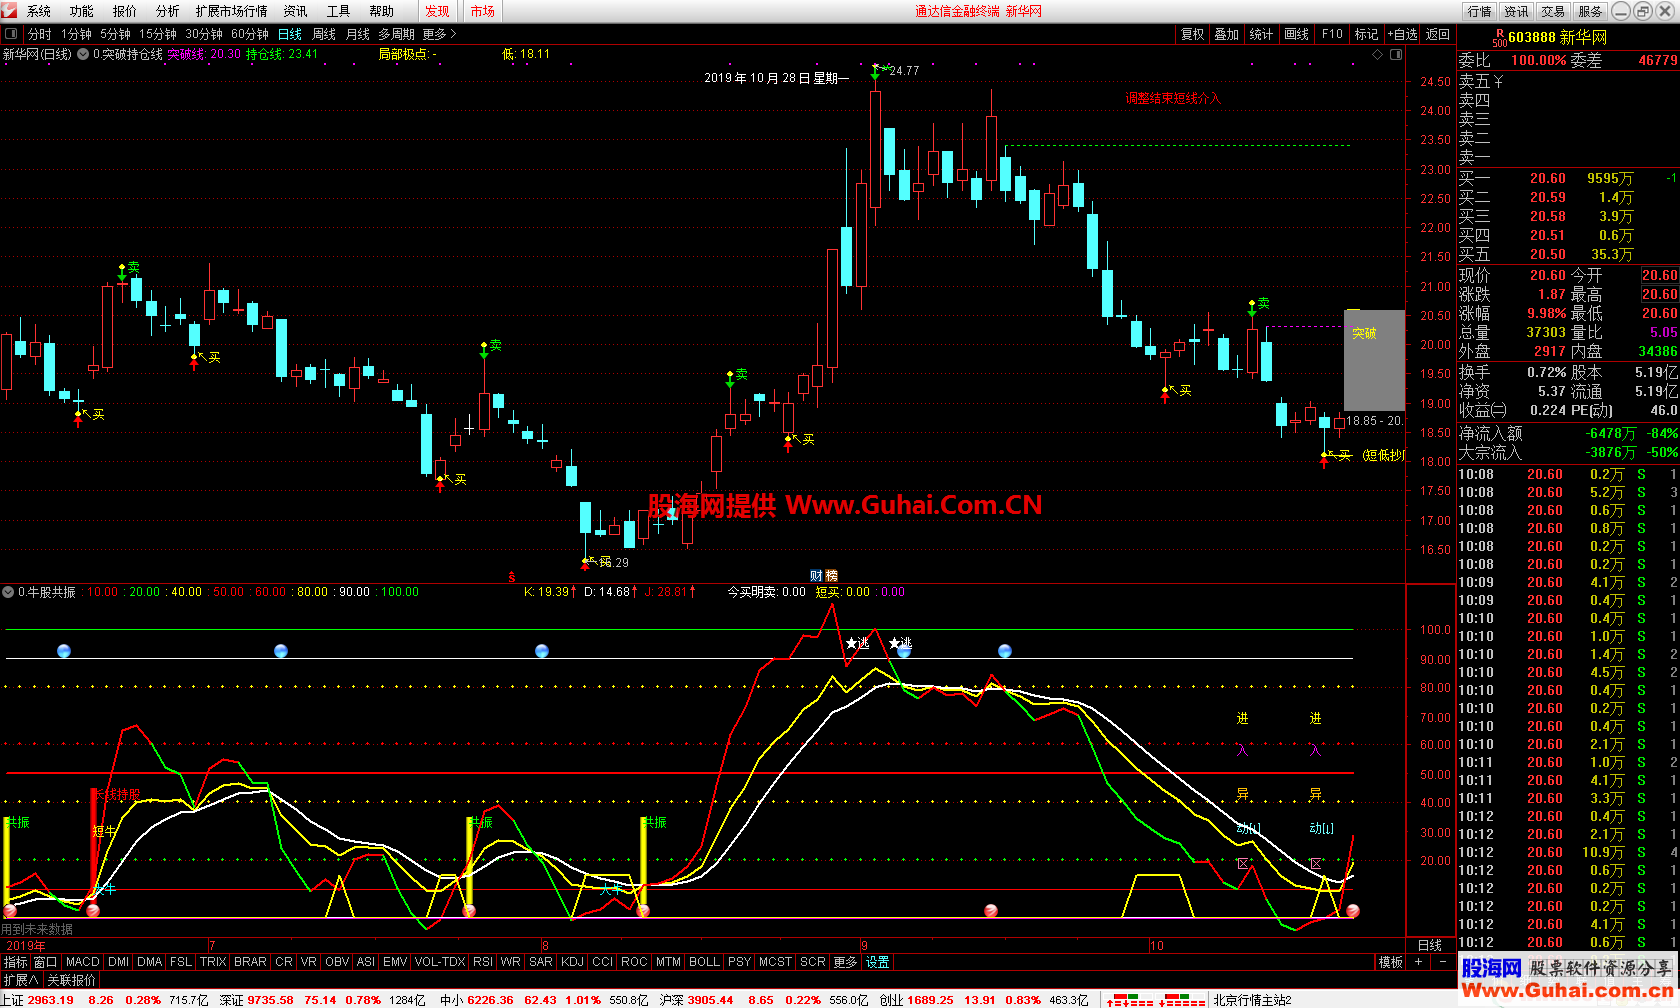Select the BOLL indicator tab

pos(704,962)
